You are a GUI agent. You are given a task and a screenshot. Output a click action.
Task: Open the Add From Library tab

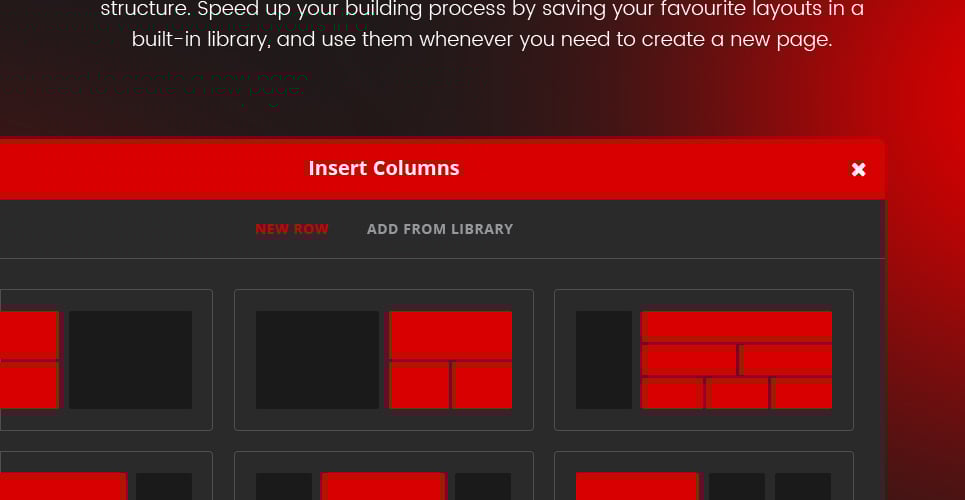coord(440,229)
